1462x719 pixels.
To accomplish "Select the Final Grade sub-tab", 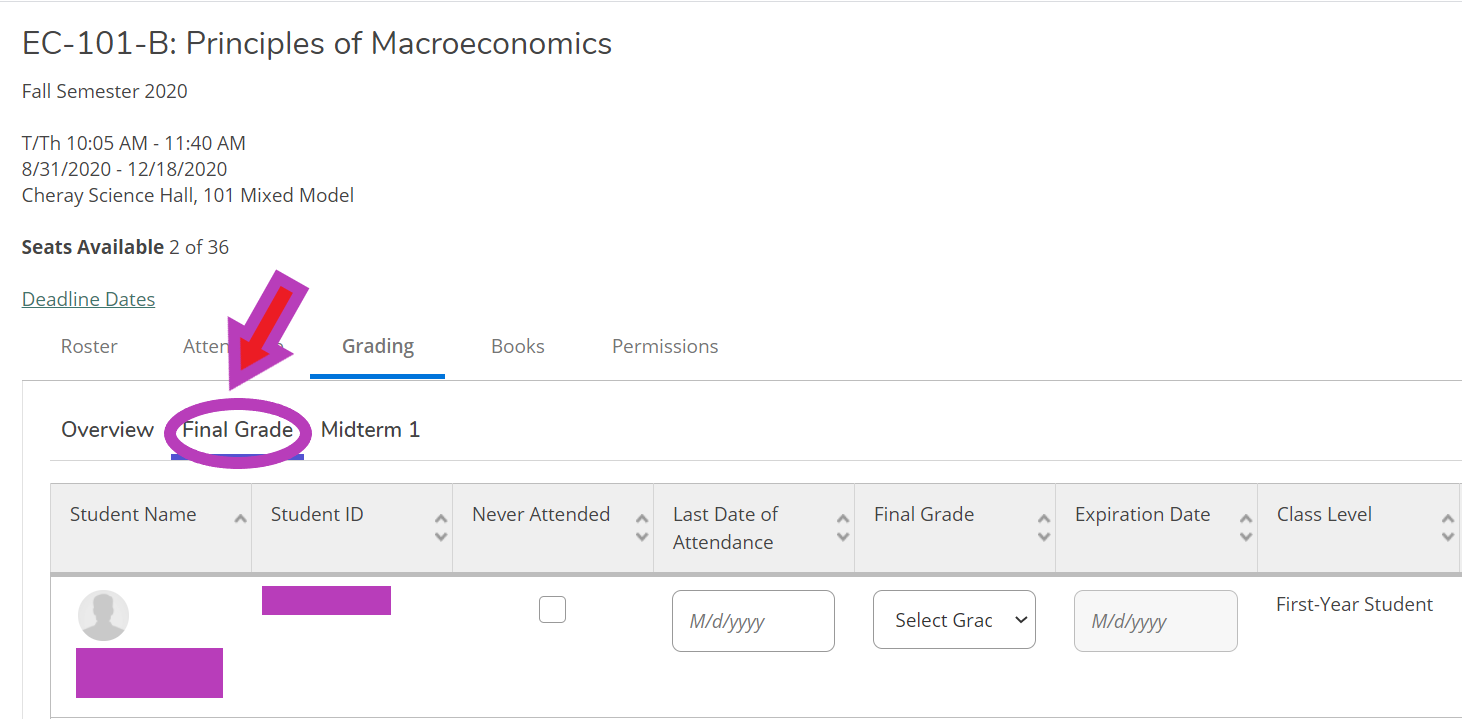I will [237, 430].
